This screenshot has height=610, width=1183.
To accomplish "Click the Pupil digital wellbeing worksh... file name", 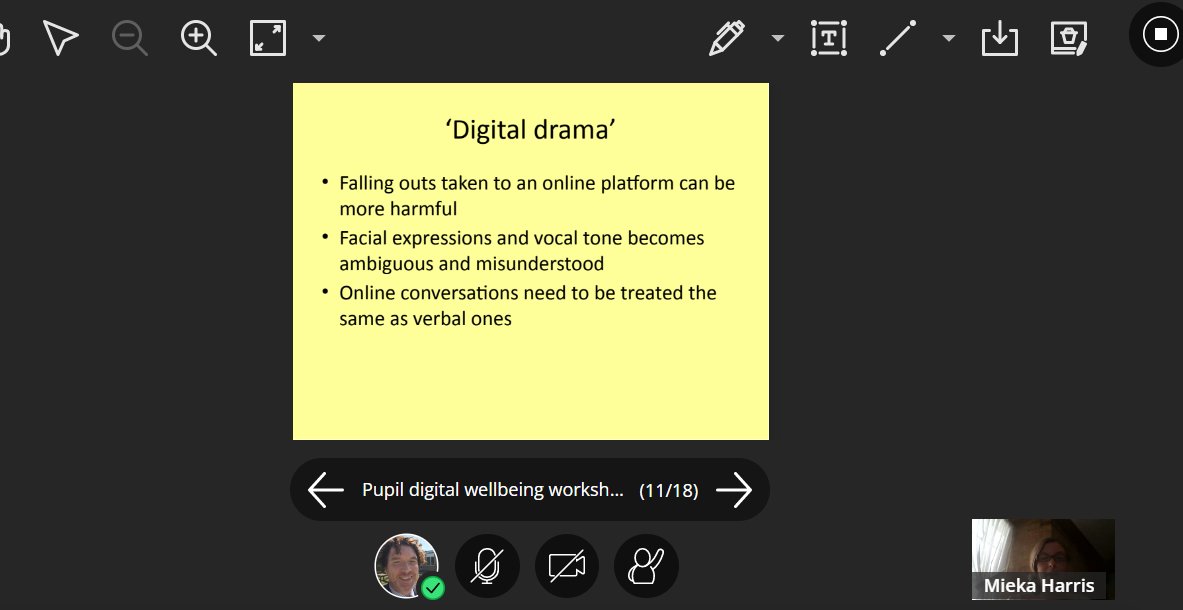I will pyautogui.click(x=493, y=490).
